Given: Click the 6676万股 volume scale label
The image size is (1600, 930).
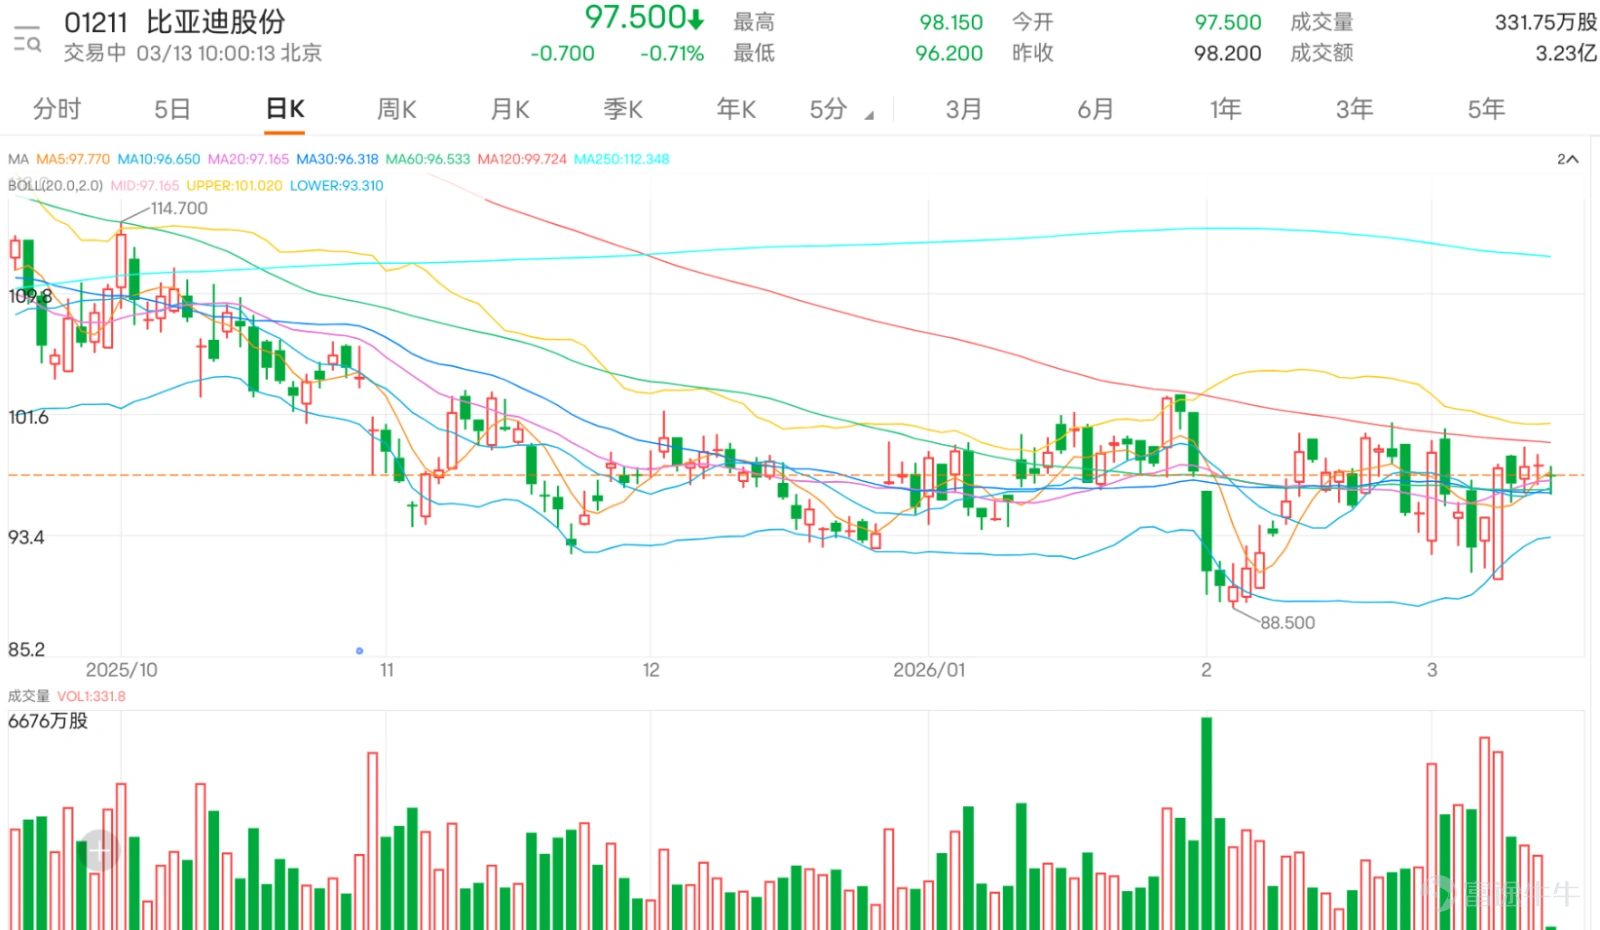Looking at the screenshot, I should tap(48, 721).
